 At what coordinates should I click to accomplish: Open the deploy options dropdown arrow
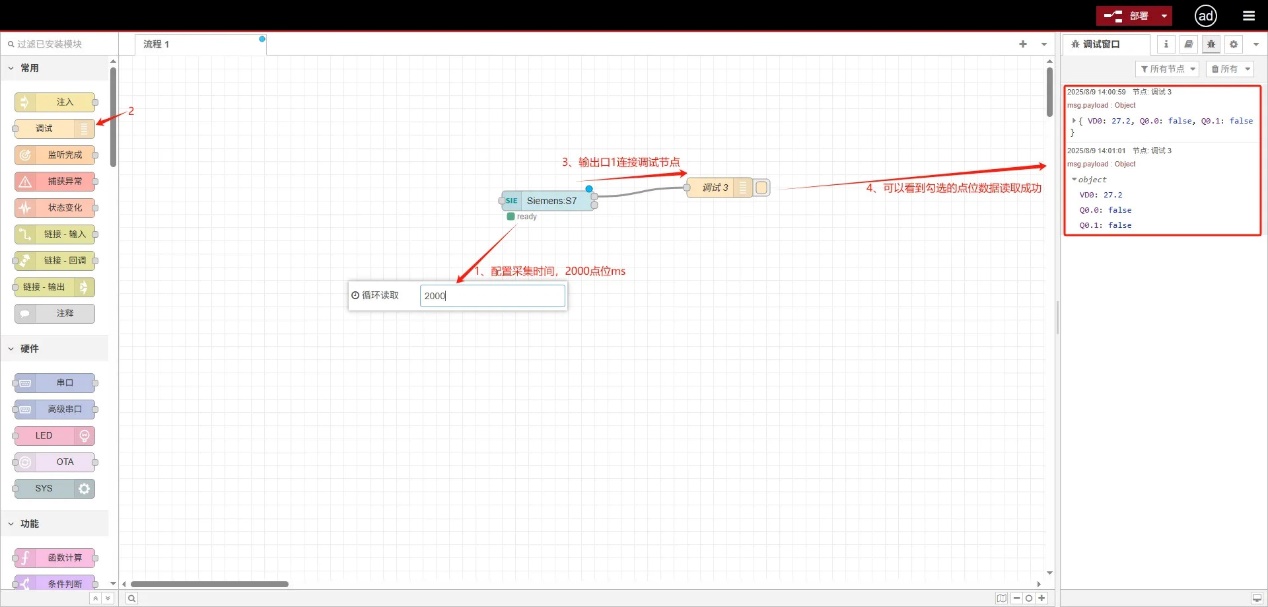(x=1164, y=16)
